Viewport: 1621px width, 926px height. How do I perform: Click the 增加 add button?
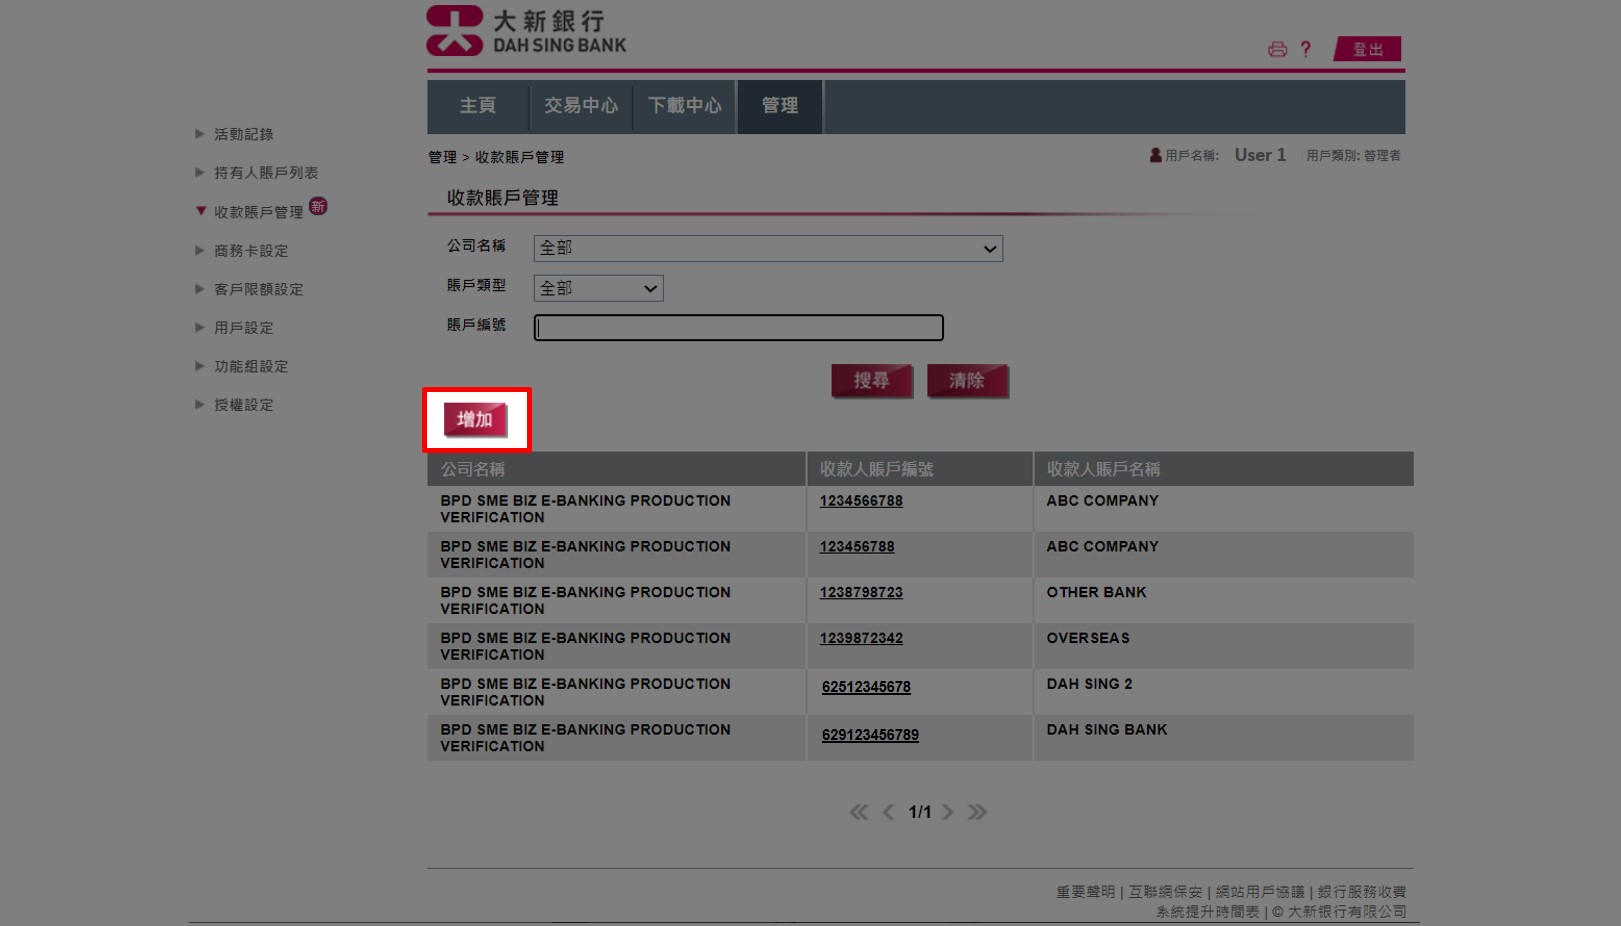pyautogui.click(x=475, y=420)
